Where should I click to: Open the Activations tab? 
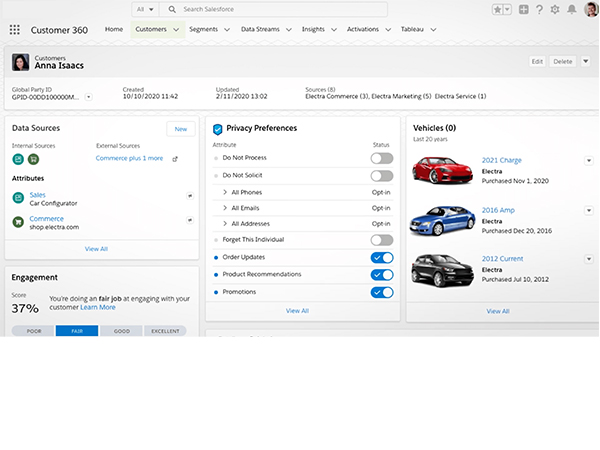point(363,29)
